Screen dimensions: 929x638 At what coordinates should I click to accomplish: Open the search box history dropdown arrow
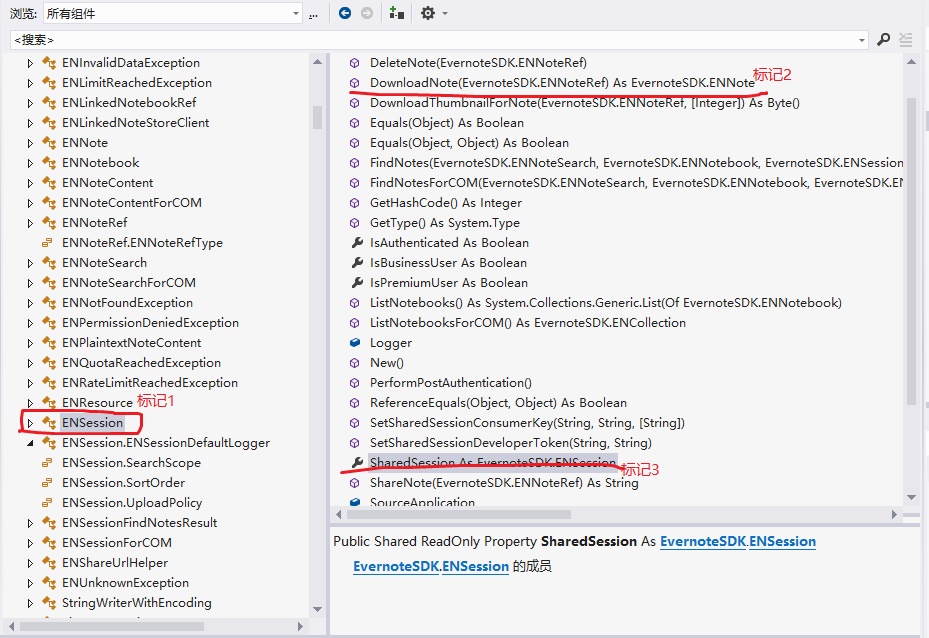(861, 40)
